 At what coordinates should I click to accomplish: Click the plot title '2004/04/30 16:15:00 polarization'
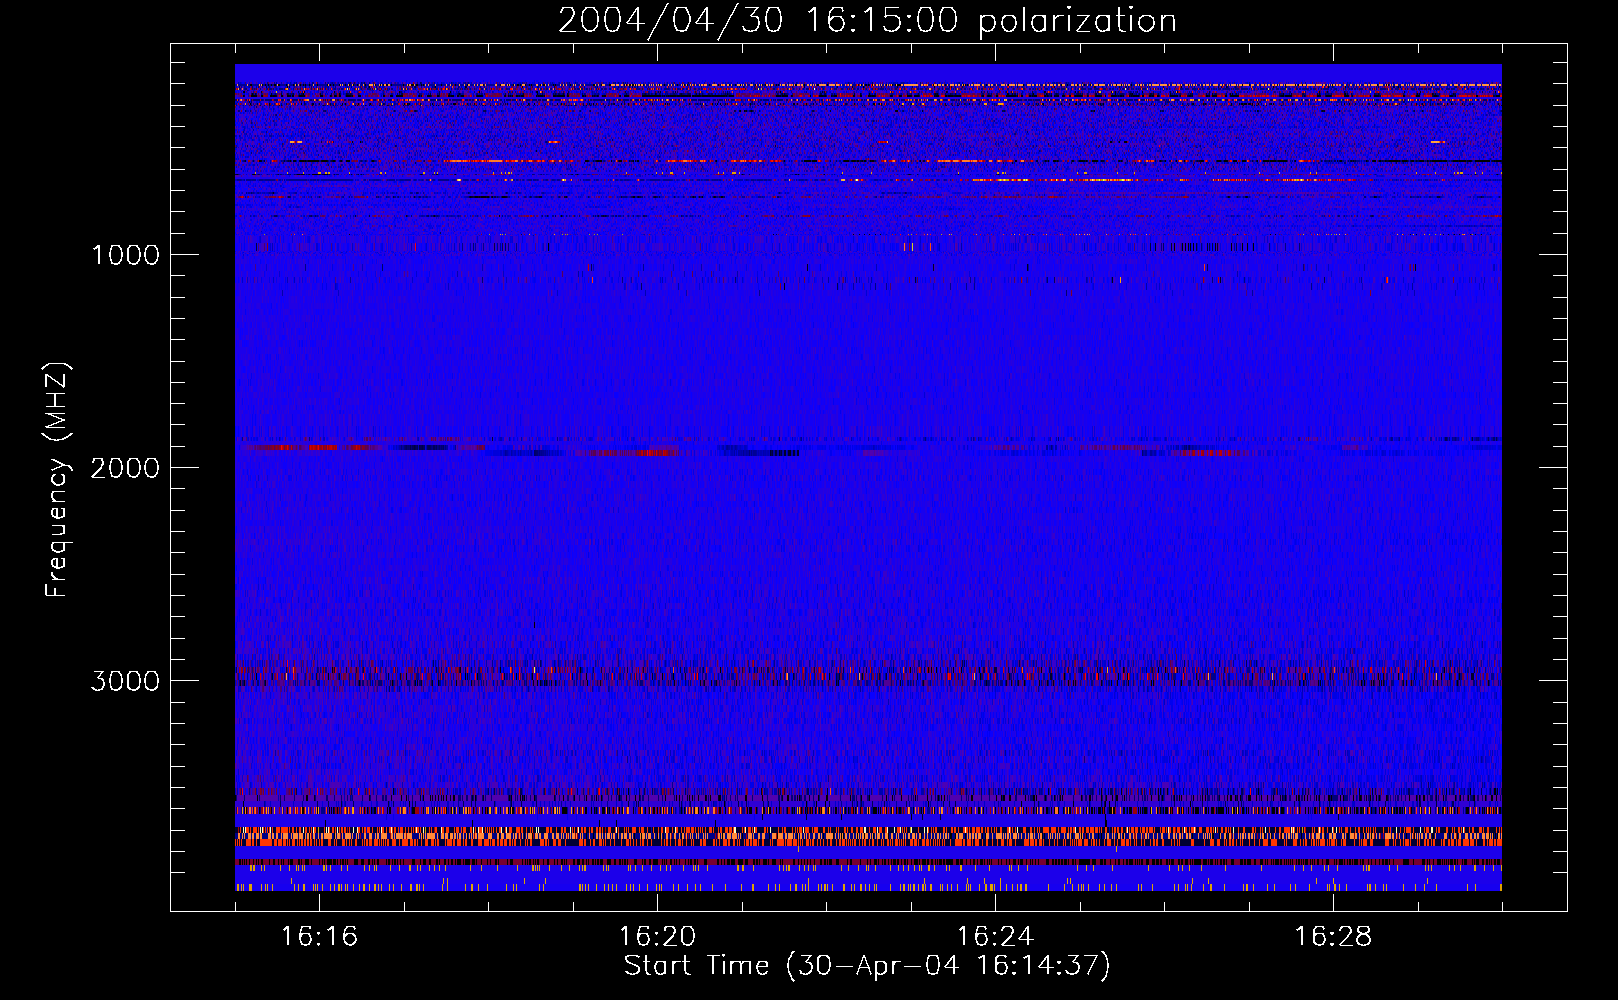tap(866, 21)
